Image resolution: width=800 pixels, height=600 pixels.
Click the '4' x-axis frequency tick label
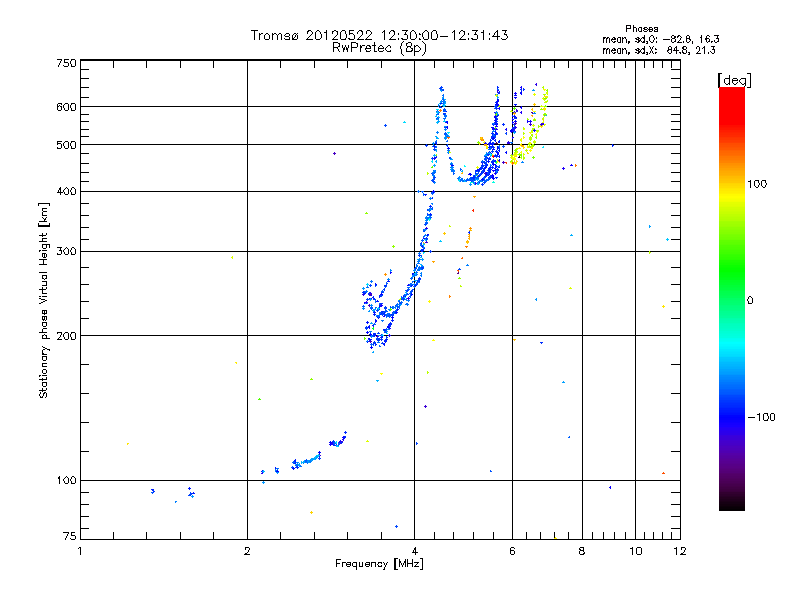click(x=415, y=551)
